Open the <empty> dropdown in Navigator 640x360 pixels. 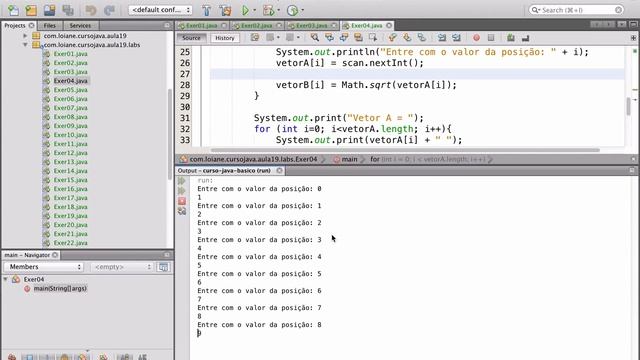pyautogui.click(x=122, y=267)
